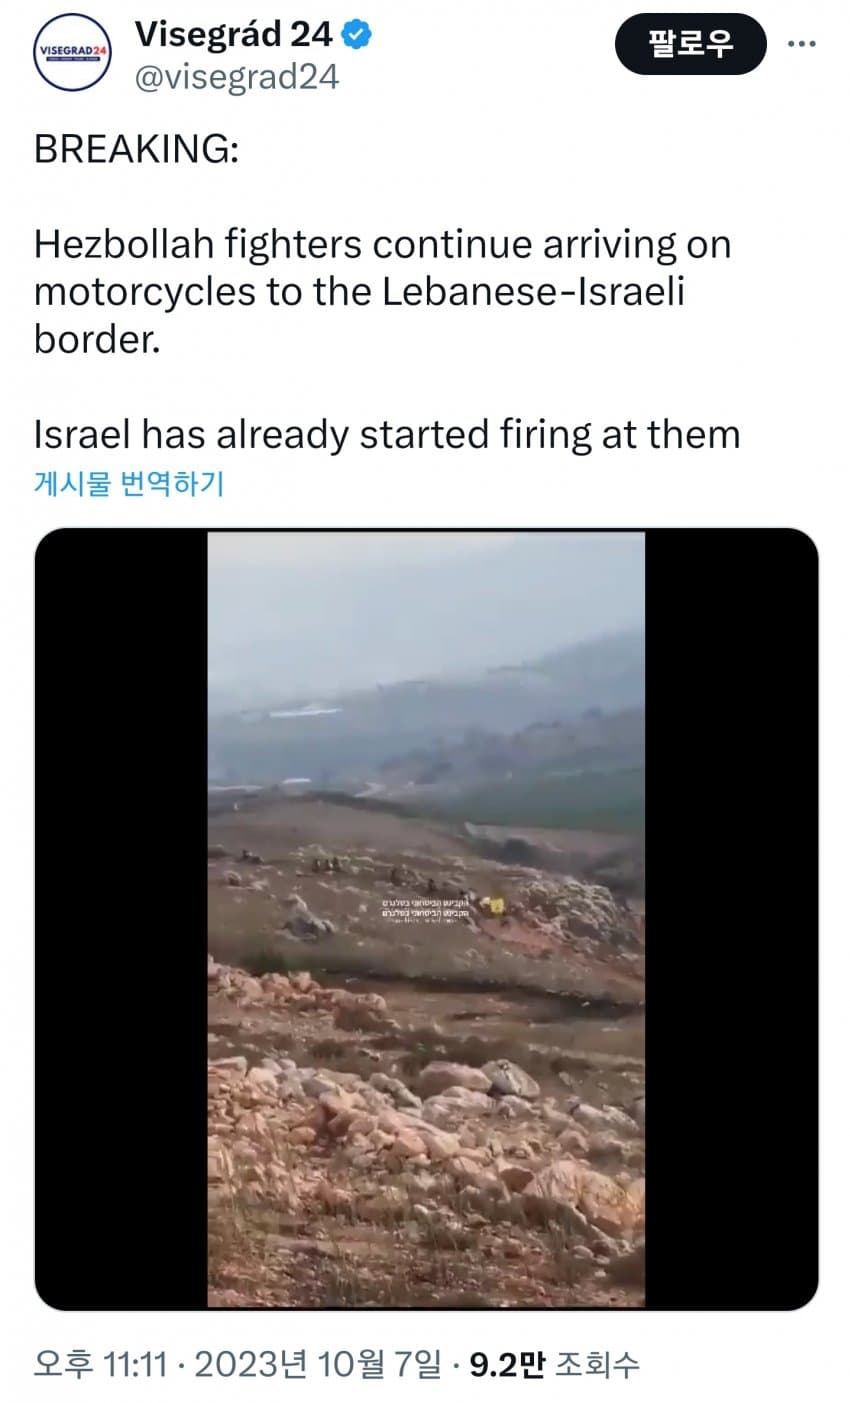Screen dimensions: 850x1403
Task: Open the Visegrád 24 profile avatar
Action: [73, 52]
